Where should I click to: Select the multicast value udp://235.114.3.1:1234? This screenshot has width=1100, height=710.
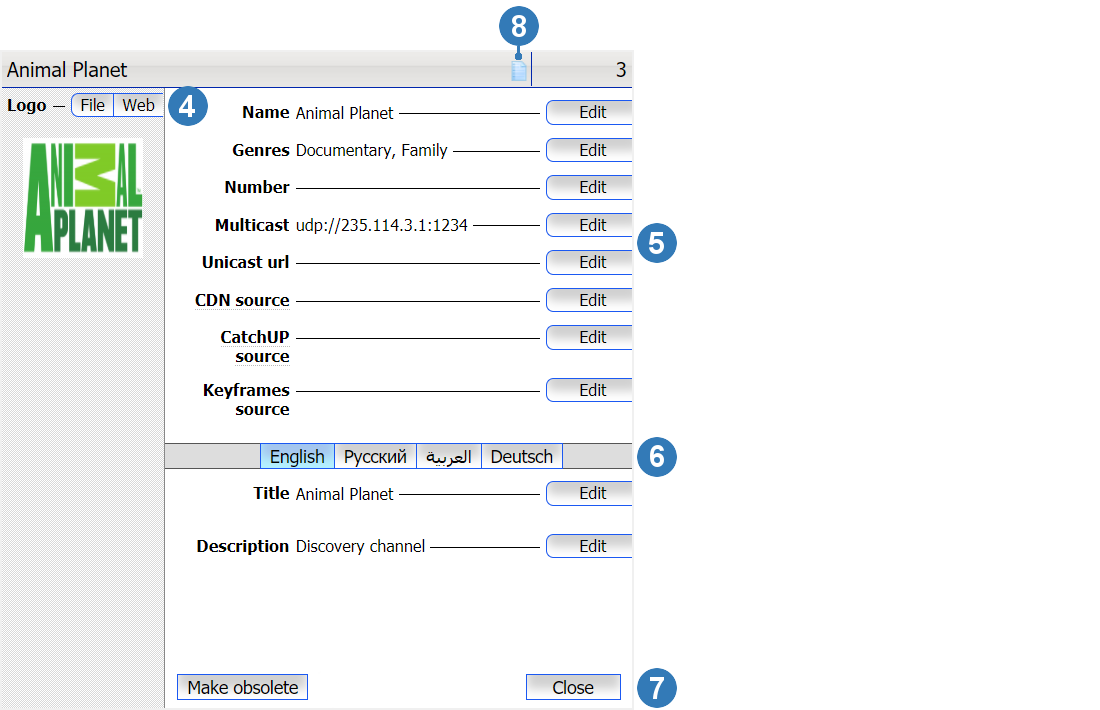382,225
